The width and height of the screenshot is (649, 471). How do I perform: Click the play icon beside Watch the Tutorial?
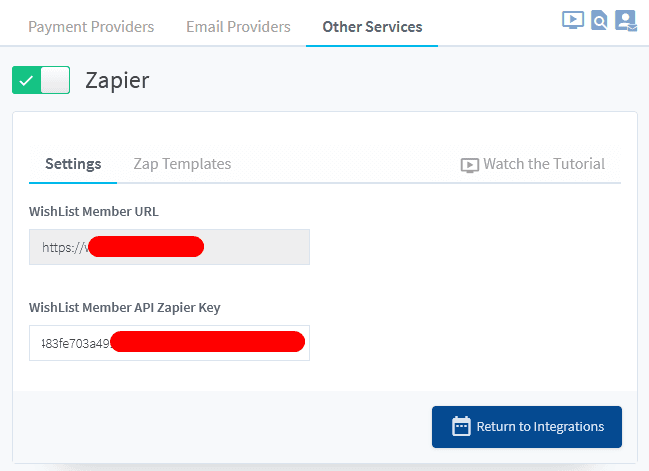point(470,165)
